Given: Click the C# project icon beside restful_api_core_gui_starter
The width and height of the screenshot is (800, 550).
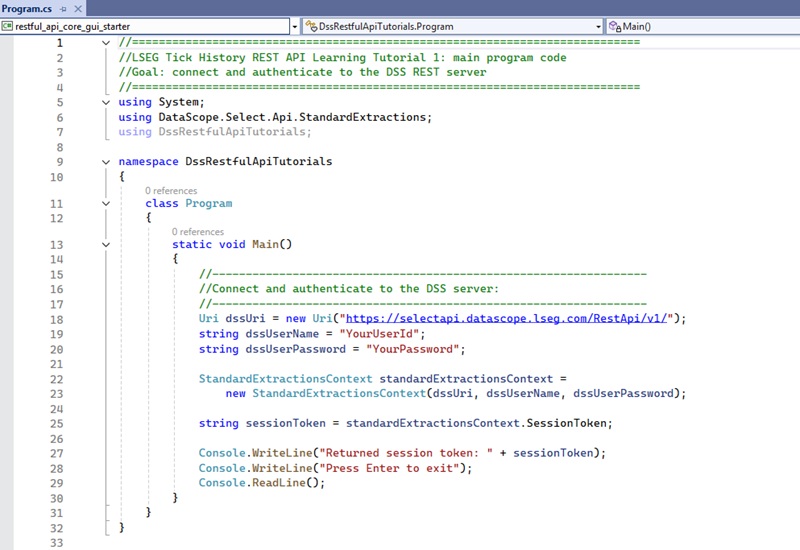Looking at the screenshot, I should coord(8,26).
